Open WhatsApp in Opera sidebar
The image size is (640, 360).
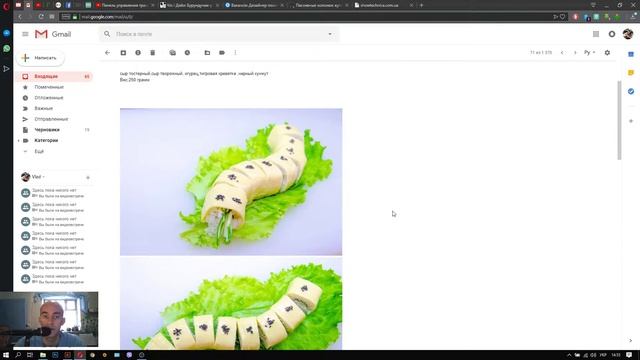(7, 49)
